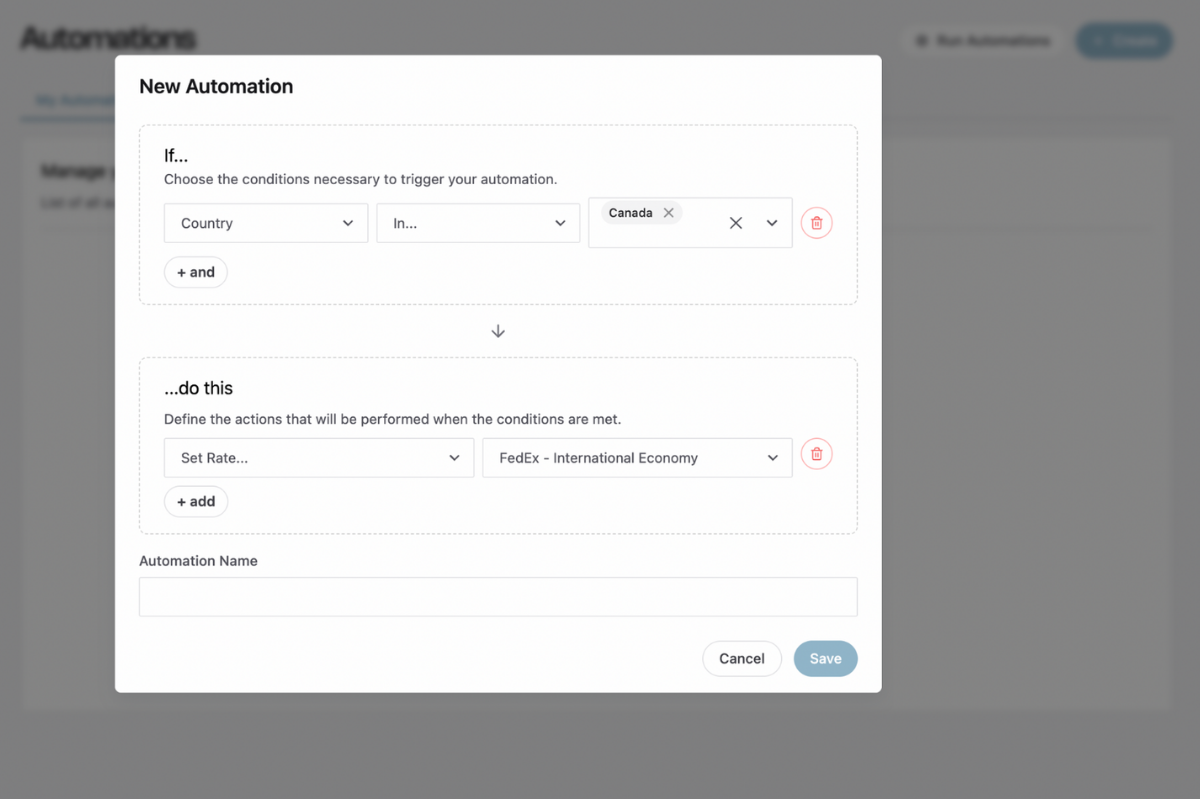Open the Country condition field dropdown

tap(266, 223)
